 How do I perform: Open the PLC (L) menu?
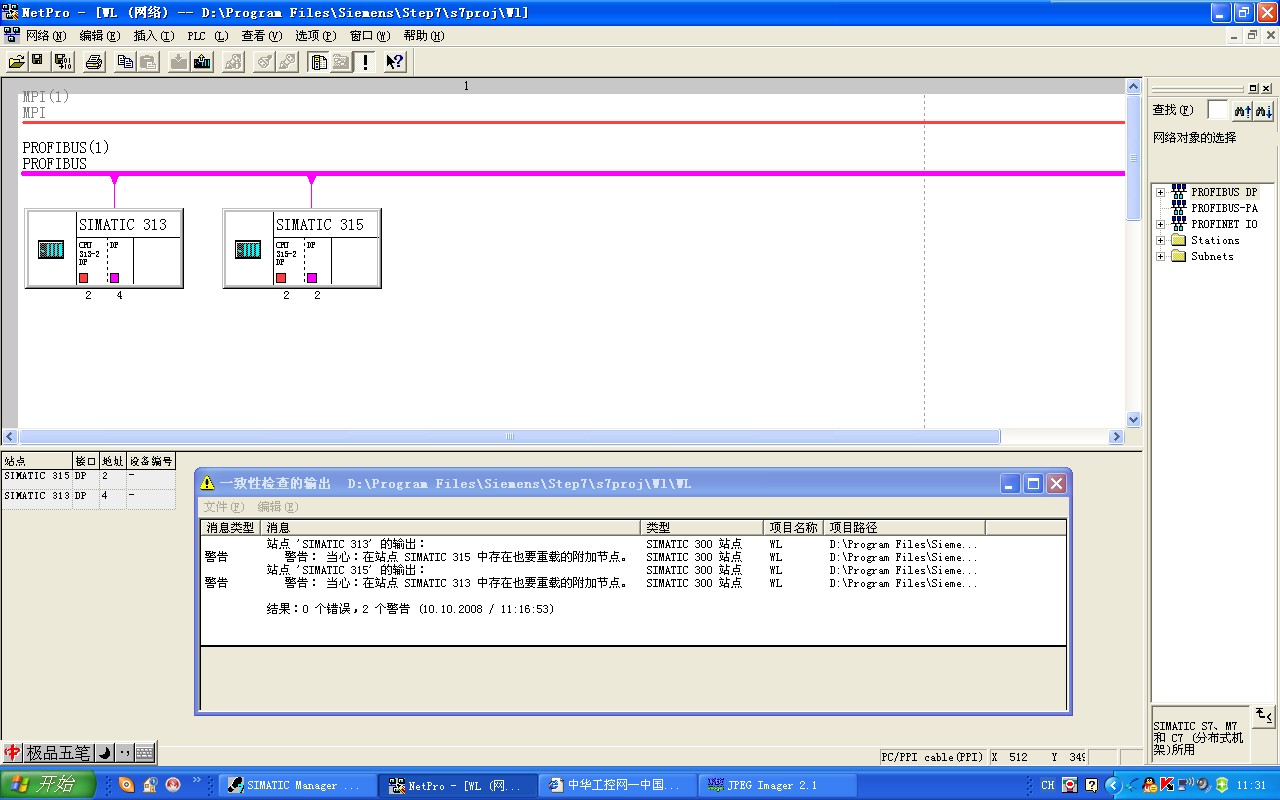[208, 35]
